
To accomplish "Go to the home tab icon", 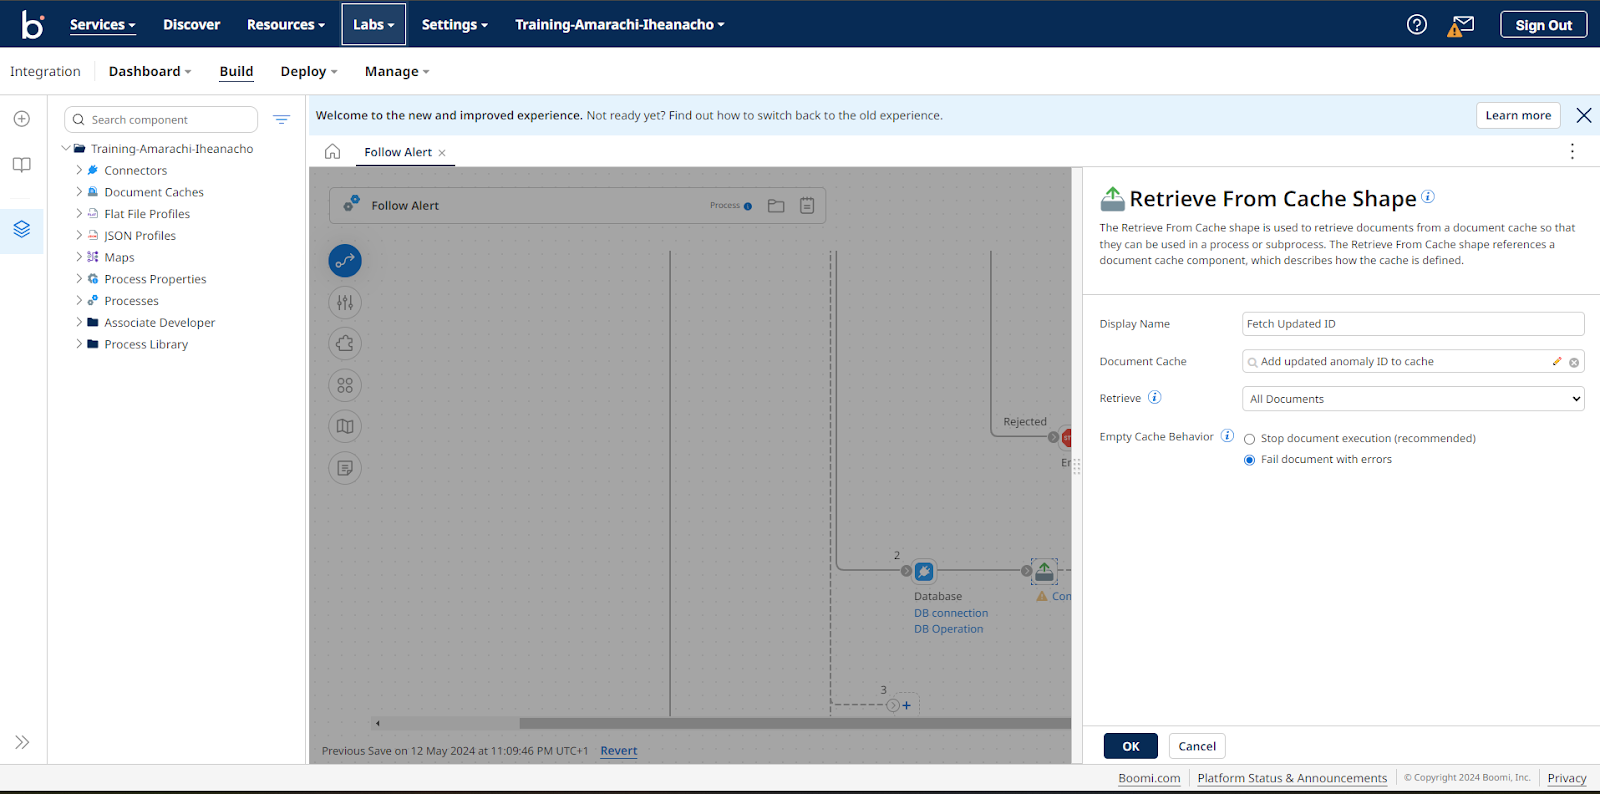I will pos(332,152).
